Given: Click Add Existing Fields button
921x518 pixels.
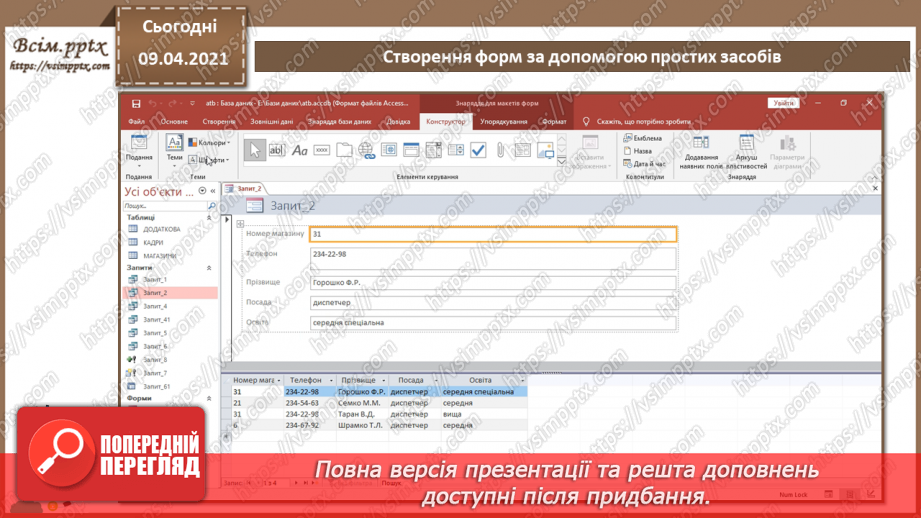Looking at the screenshot, I should pos(700,152).
